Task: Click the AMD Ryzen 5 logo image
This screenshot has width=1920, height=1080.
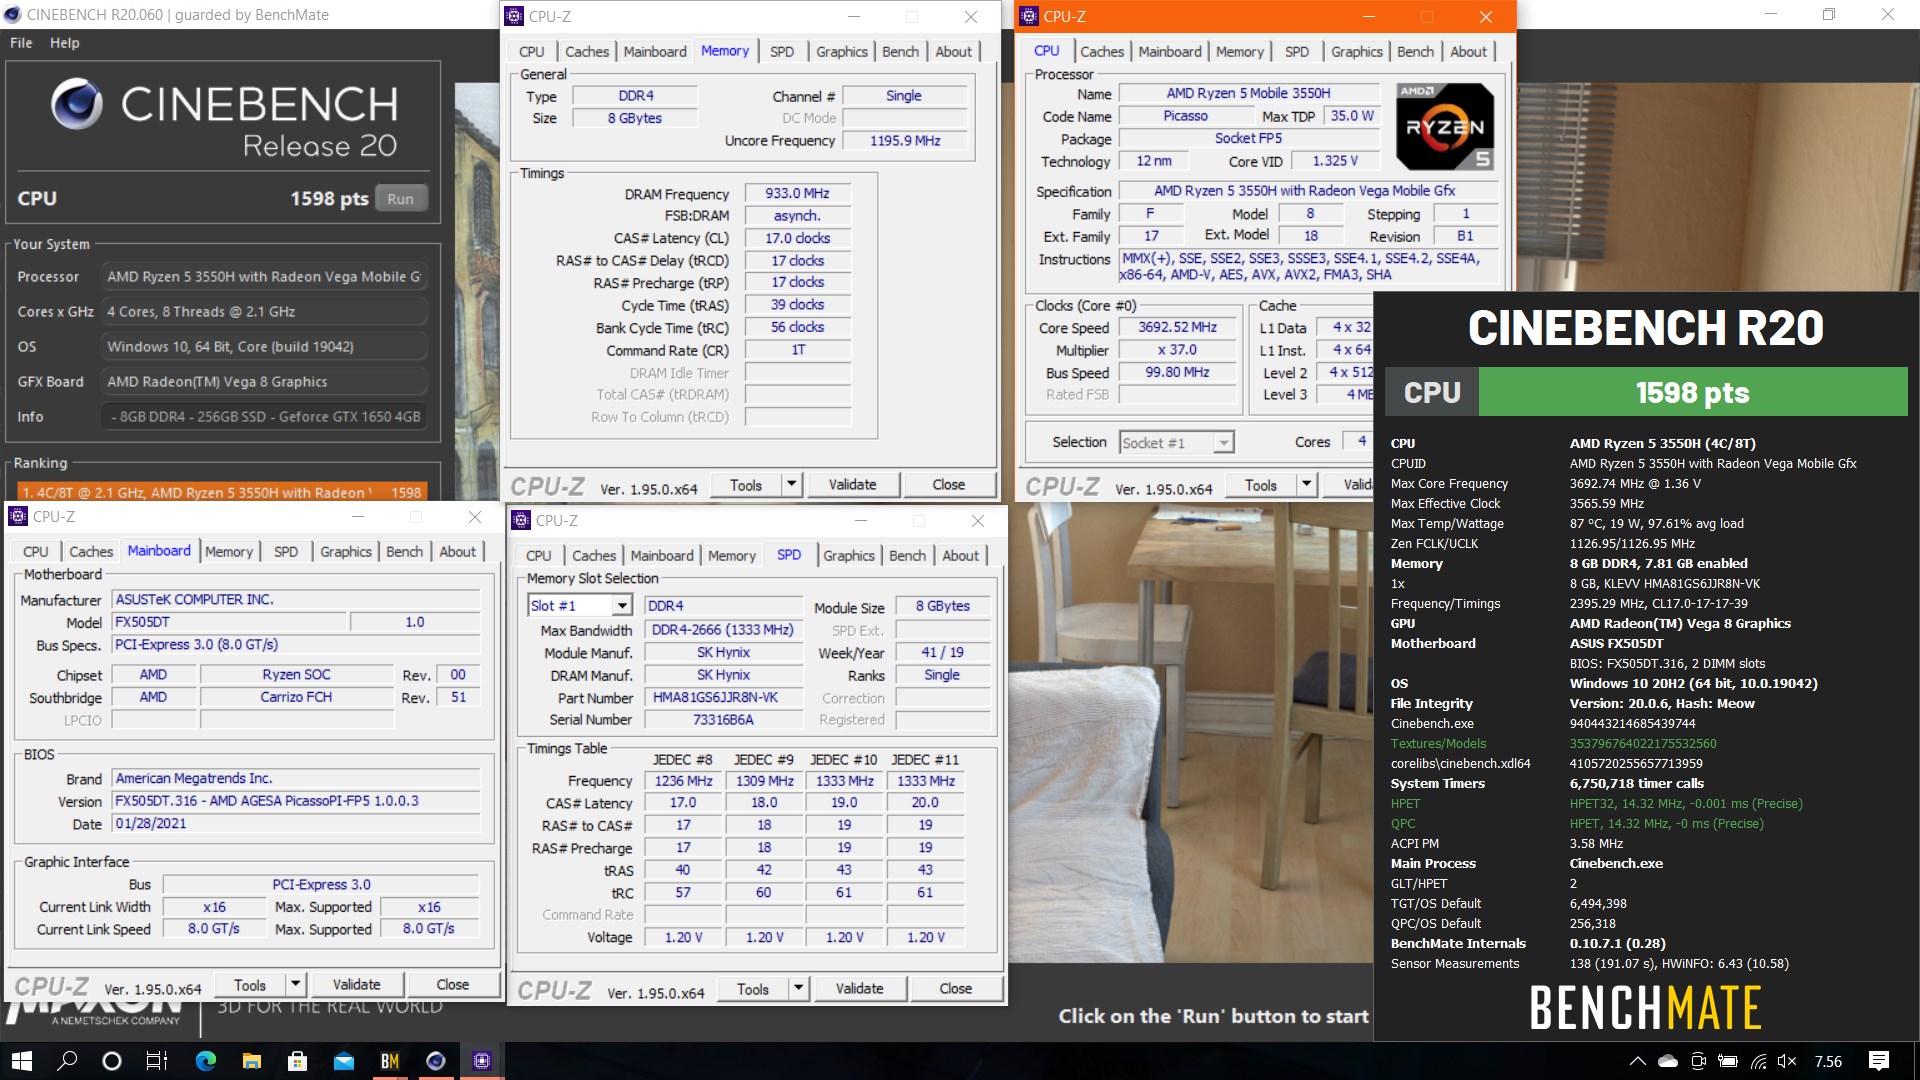Action: point(1445,127)
